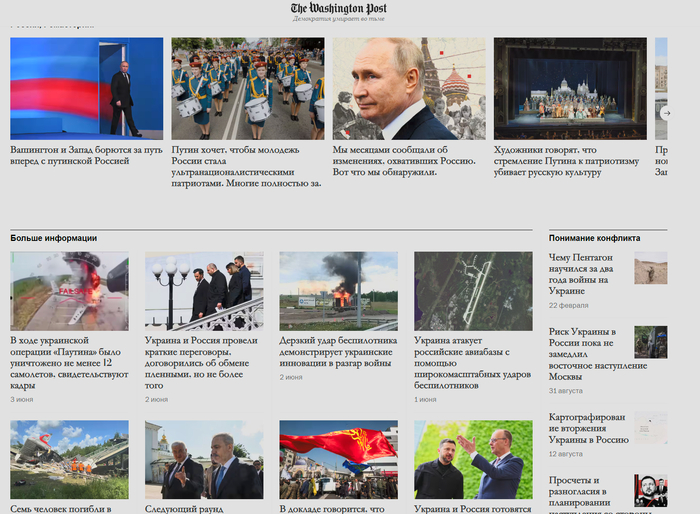Open the Putin walking on stage photo
700x514 pixels.
tap(86, 88)
